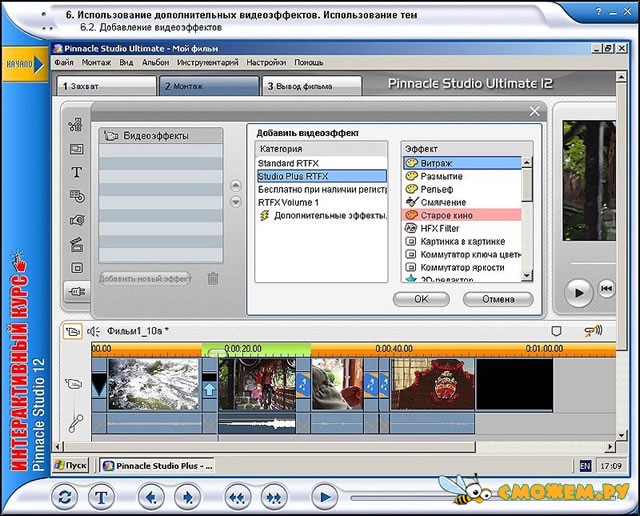Click the EN language indicator in tray

(x=585, y=466)
